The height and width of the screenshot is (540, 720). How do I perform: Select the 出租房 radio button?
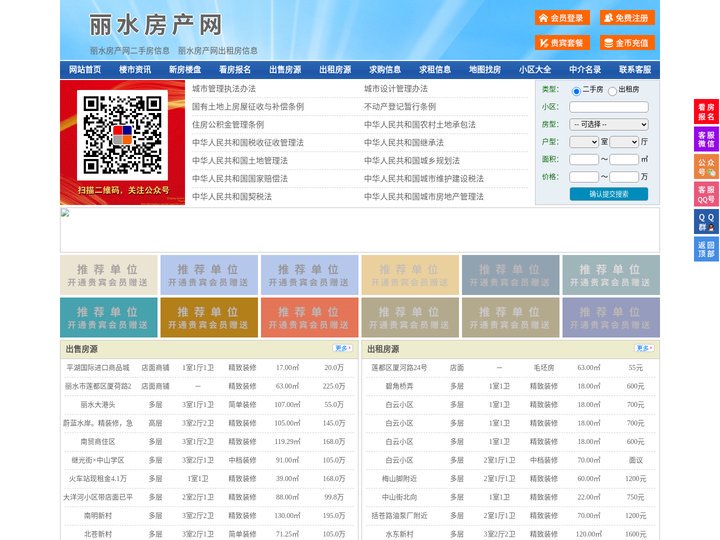612,91
